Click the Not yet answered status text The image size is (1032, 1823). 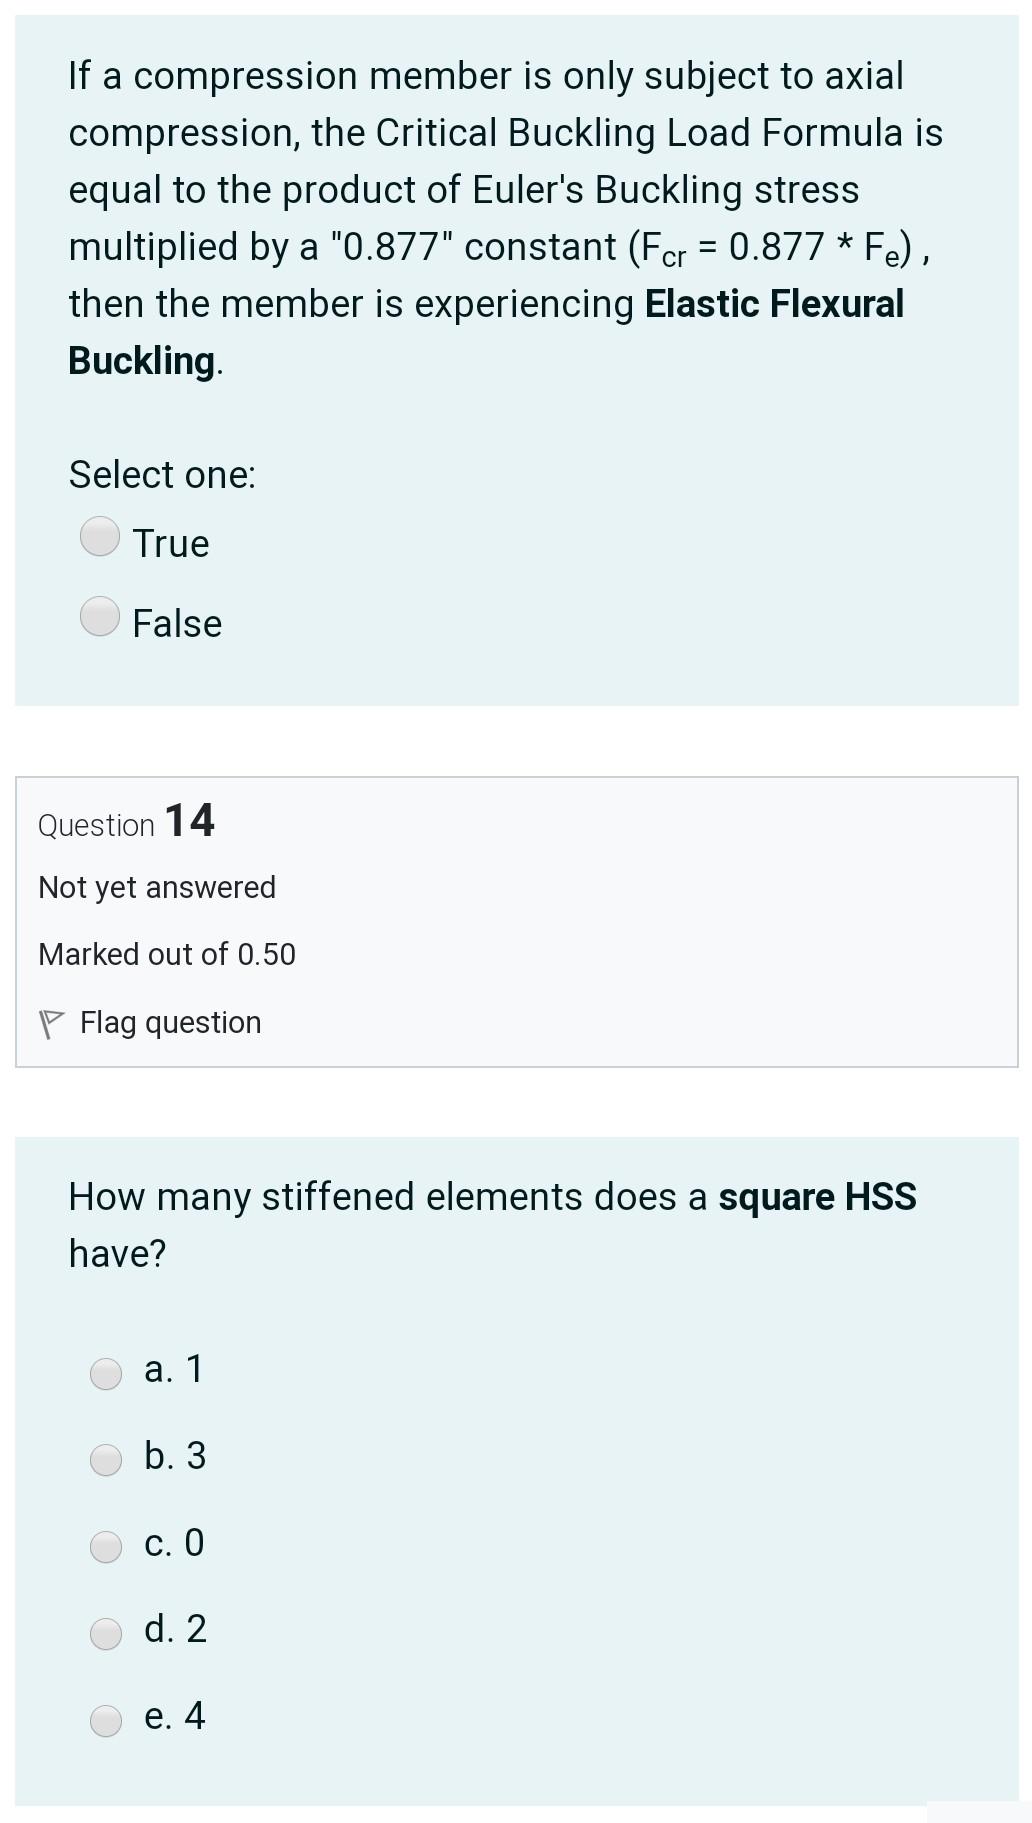coord(156,886)
